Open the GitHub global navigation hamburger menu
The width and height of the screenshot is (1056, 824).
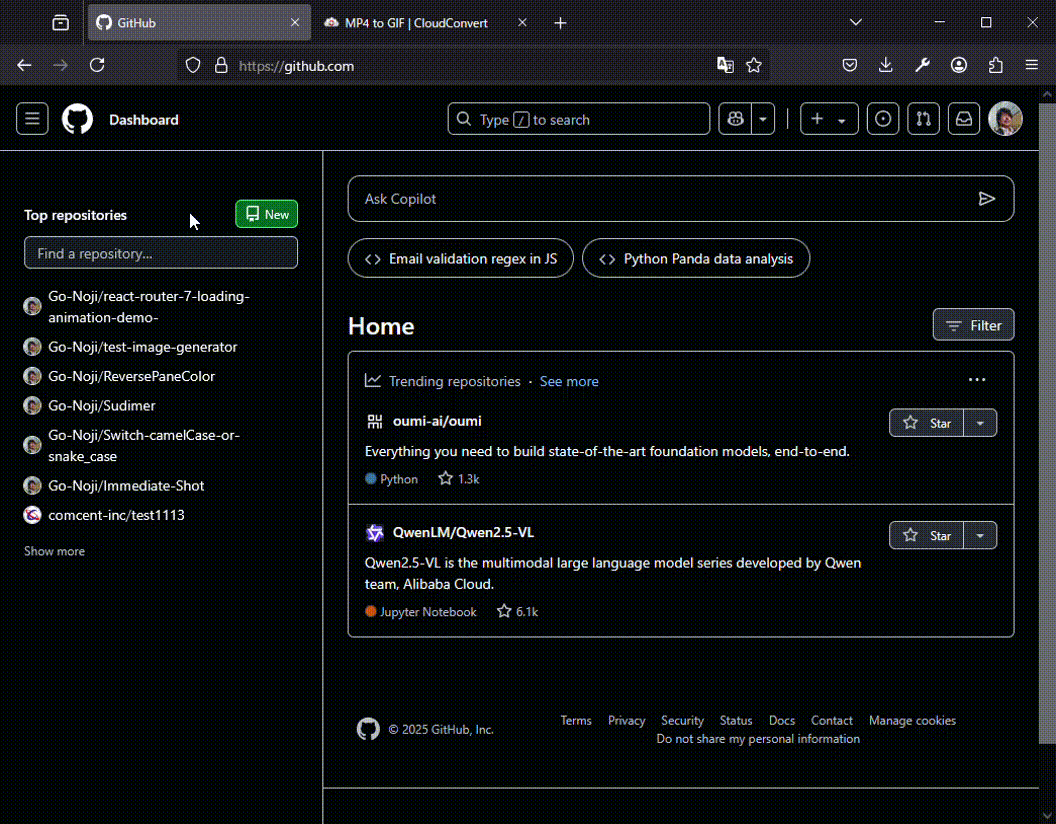tap(32, 119)
